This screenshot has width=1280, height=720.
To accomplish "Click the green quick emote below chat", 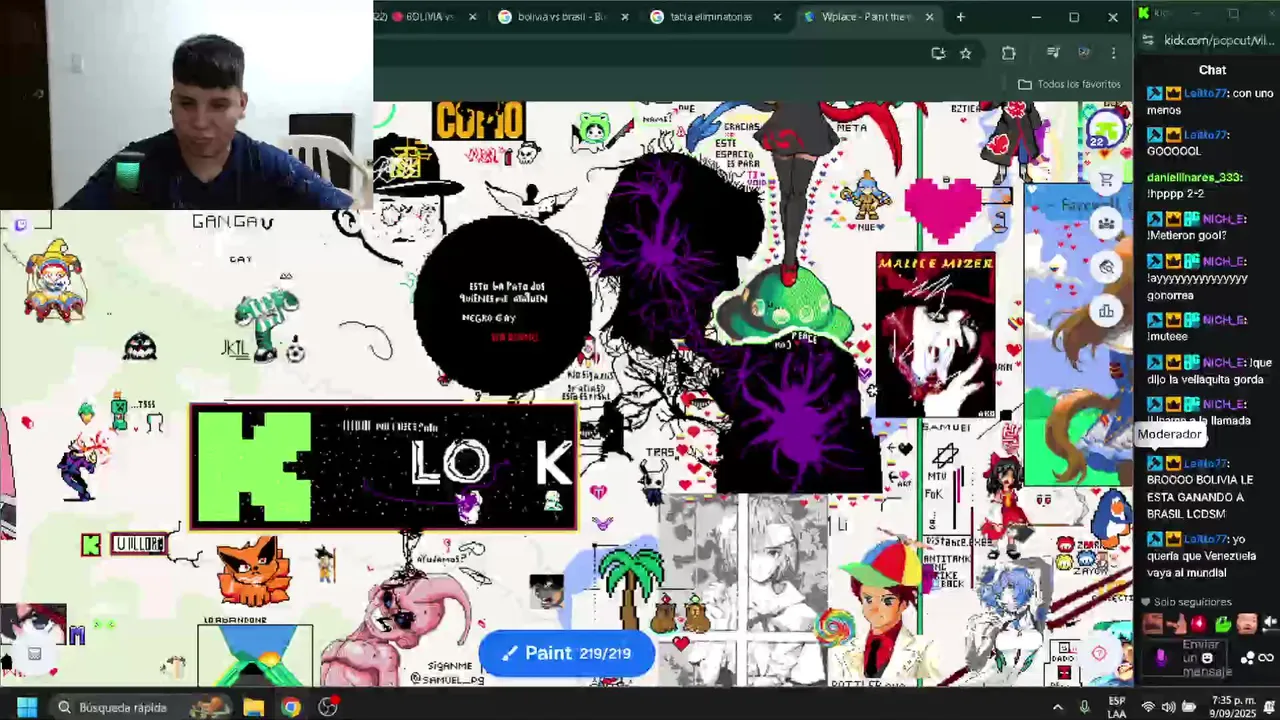I will pyautogui.click(x=1222, y=624).
